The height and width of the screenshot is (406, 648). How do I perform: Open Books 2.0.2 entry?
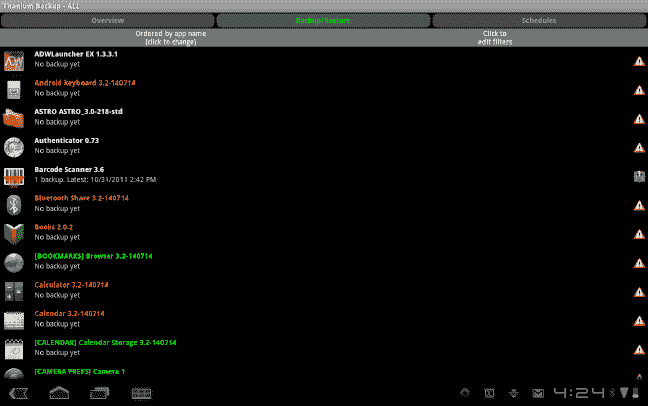click(324, 234)
